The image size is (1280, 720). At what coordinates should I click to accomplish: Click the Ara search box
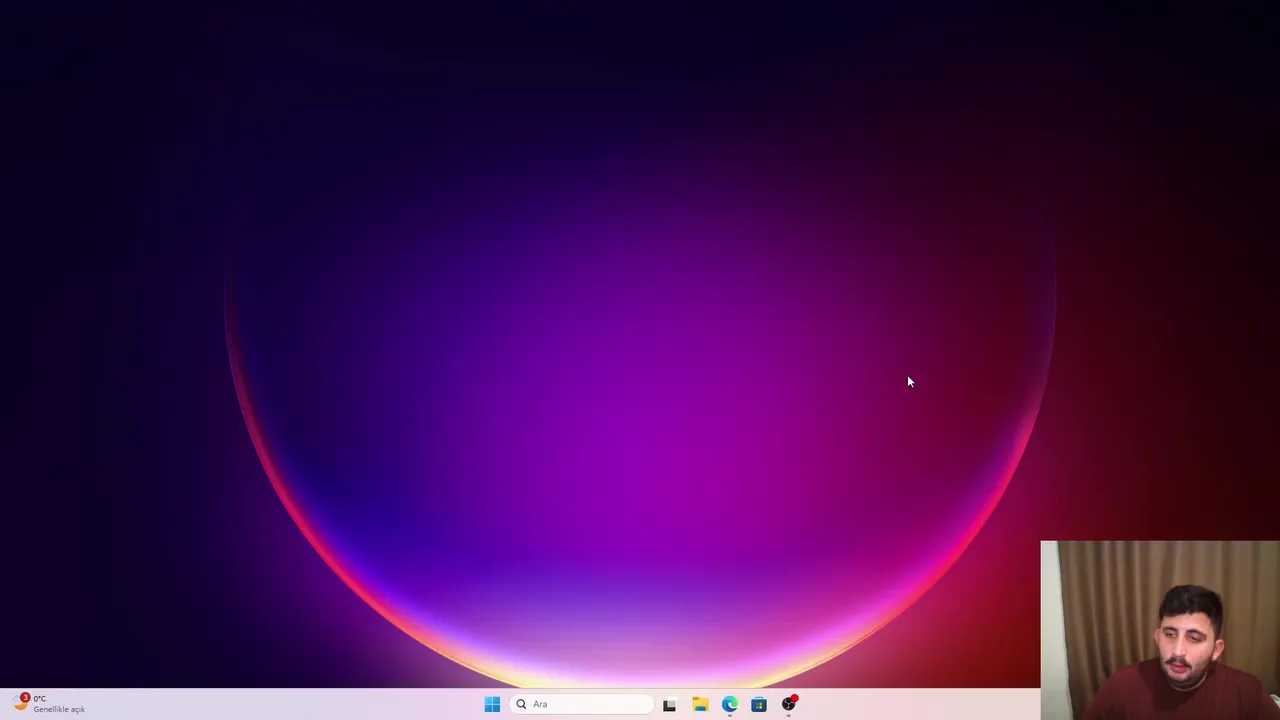[x=582, y=704]
